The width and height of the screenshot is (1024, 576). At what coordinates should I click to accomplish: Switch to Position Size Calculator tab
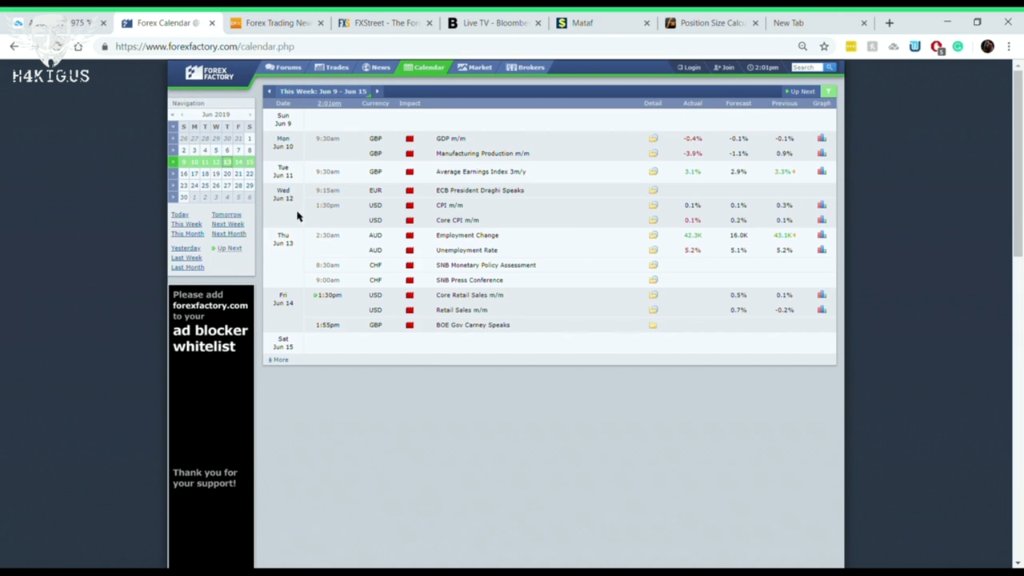711,23
